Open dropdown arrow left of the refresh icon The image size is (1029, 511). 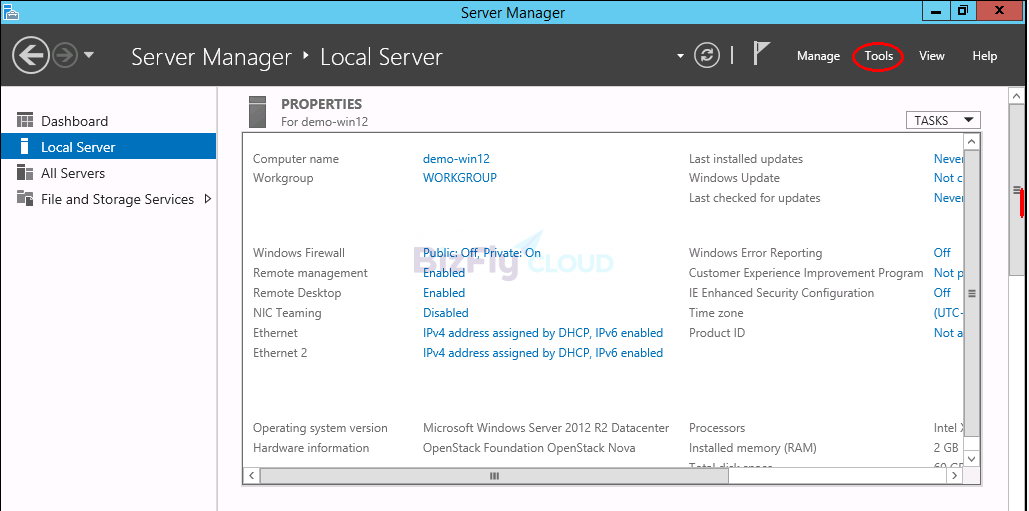[680, 56]
